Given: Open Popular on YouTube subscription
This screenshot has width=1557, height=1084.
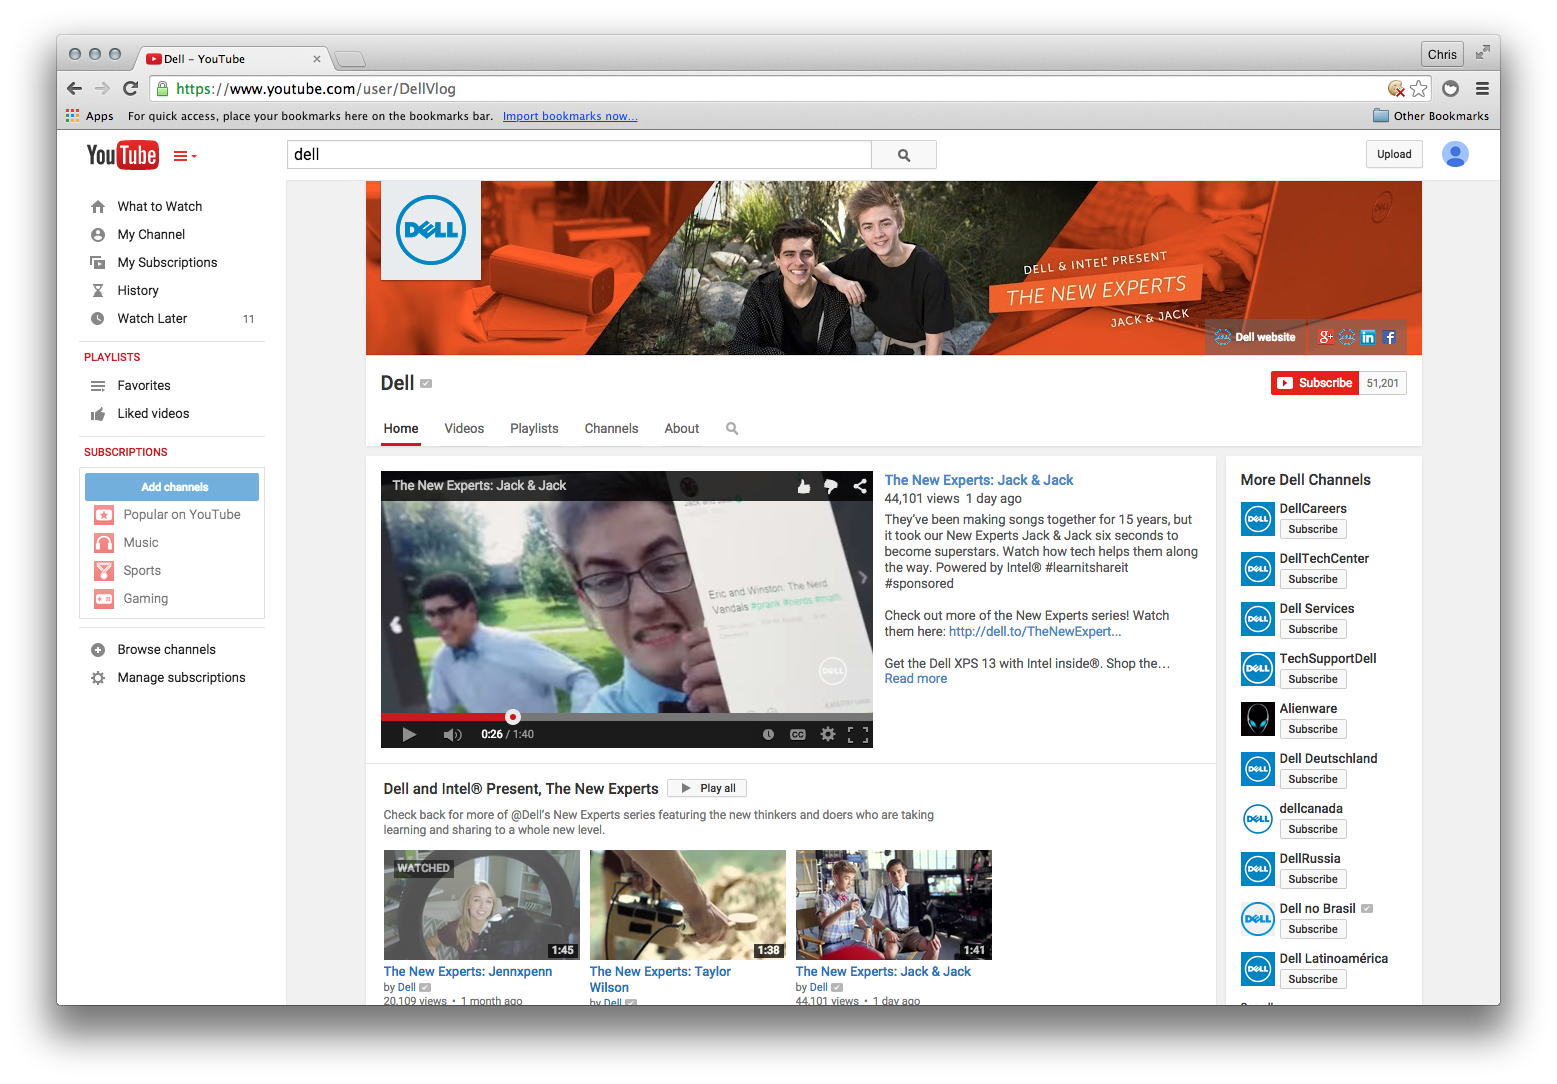Looking at the screenshot, I should [x=182, y=515].
